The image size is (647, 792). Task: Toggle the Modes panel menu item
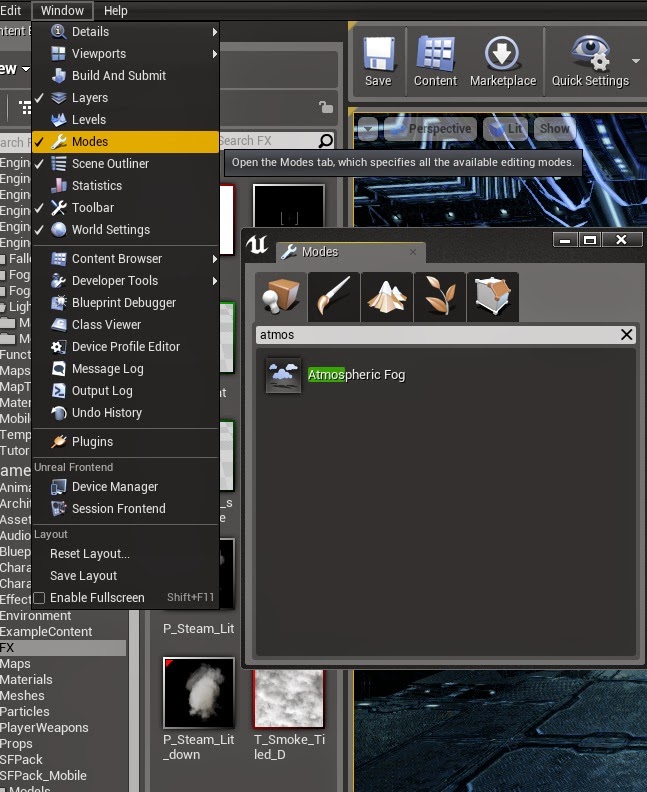[x=125, y=142]
